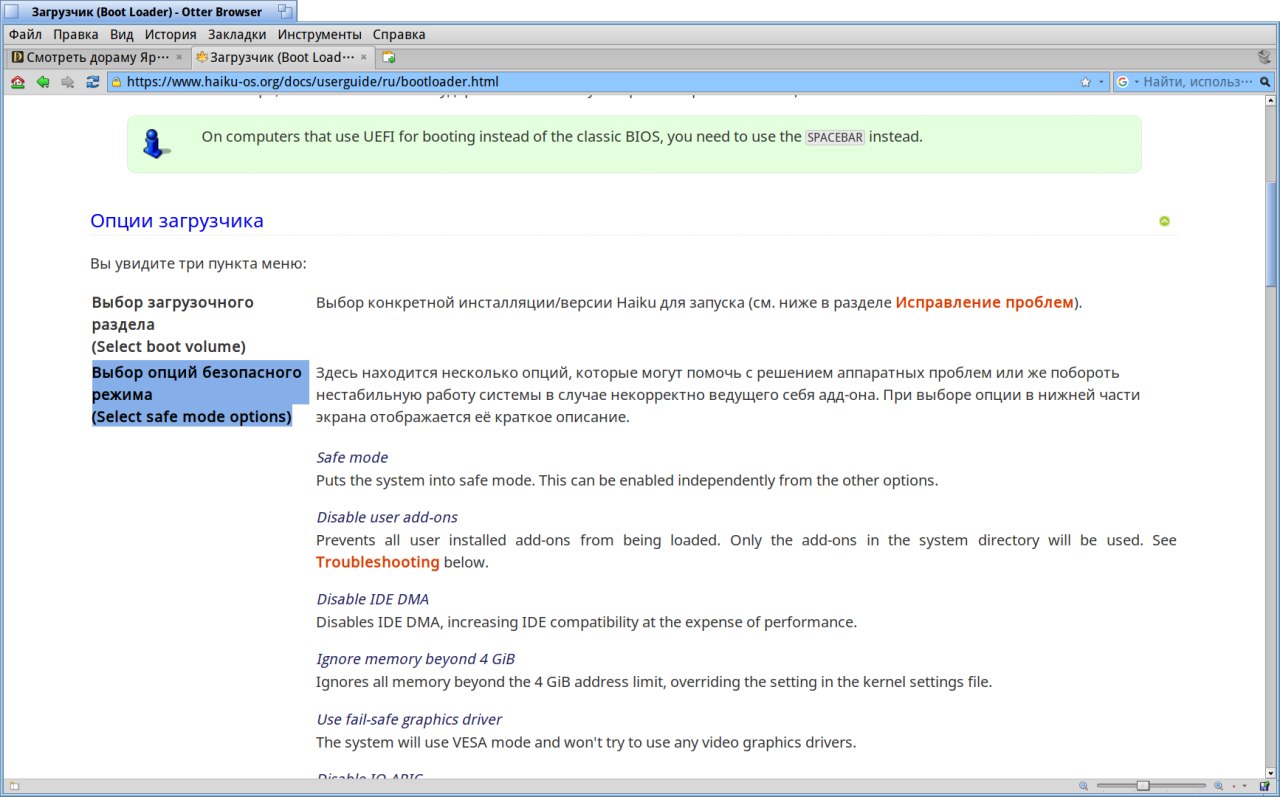
Task: Open the Справка menu
Action: click(399, 34)
